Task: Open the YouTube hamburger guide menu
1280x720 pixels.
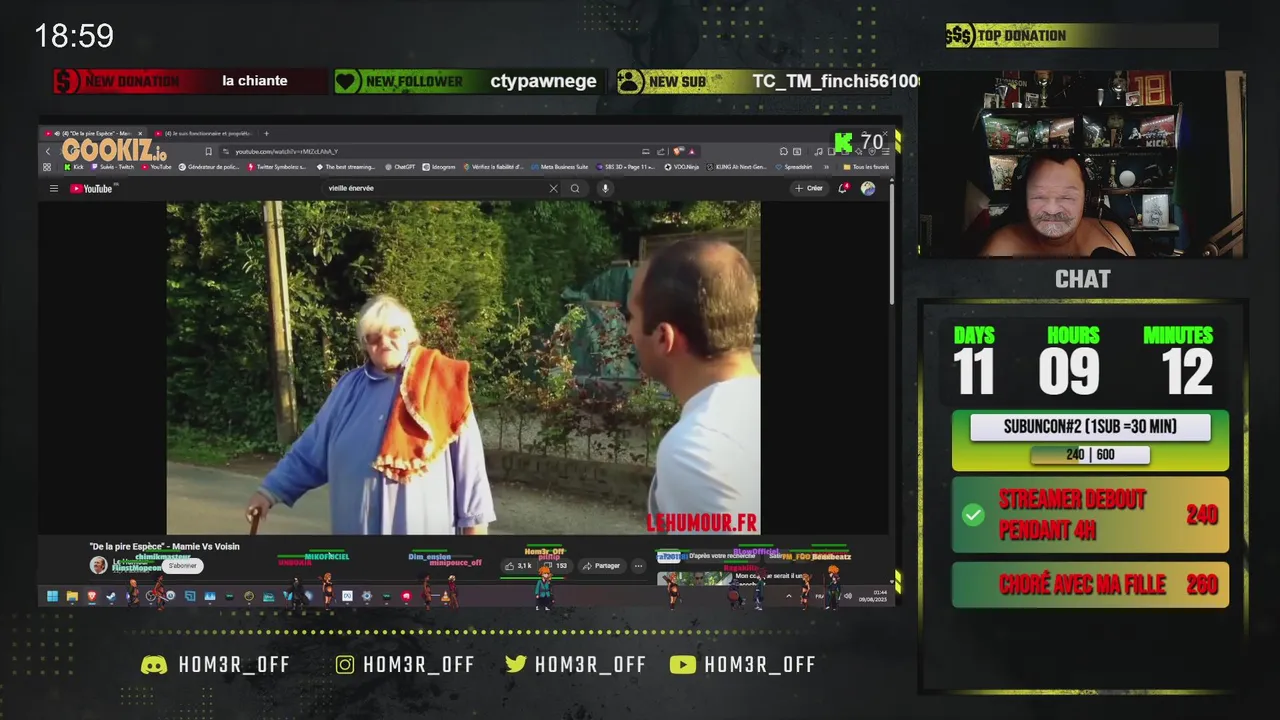Action: tap(54, 188)
